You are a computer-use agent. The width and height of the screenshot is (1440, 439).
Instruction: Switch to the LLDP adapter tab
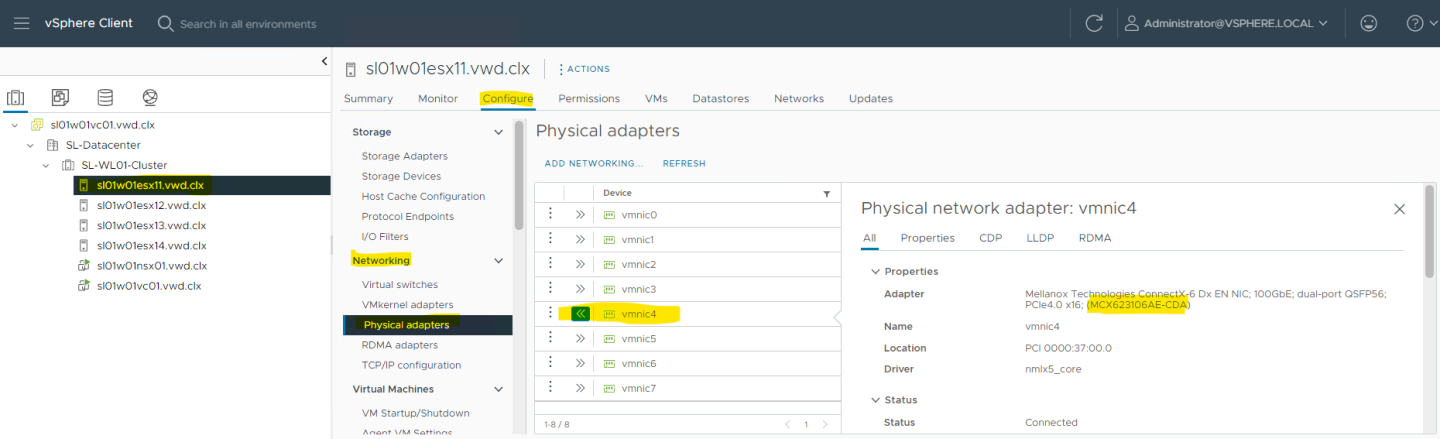point(1040,238)
